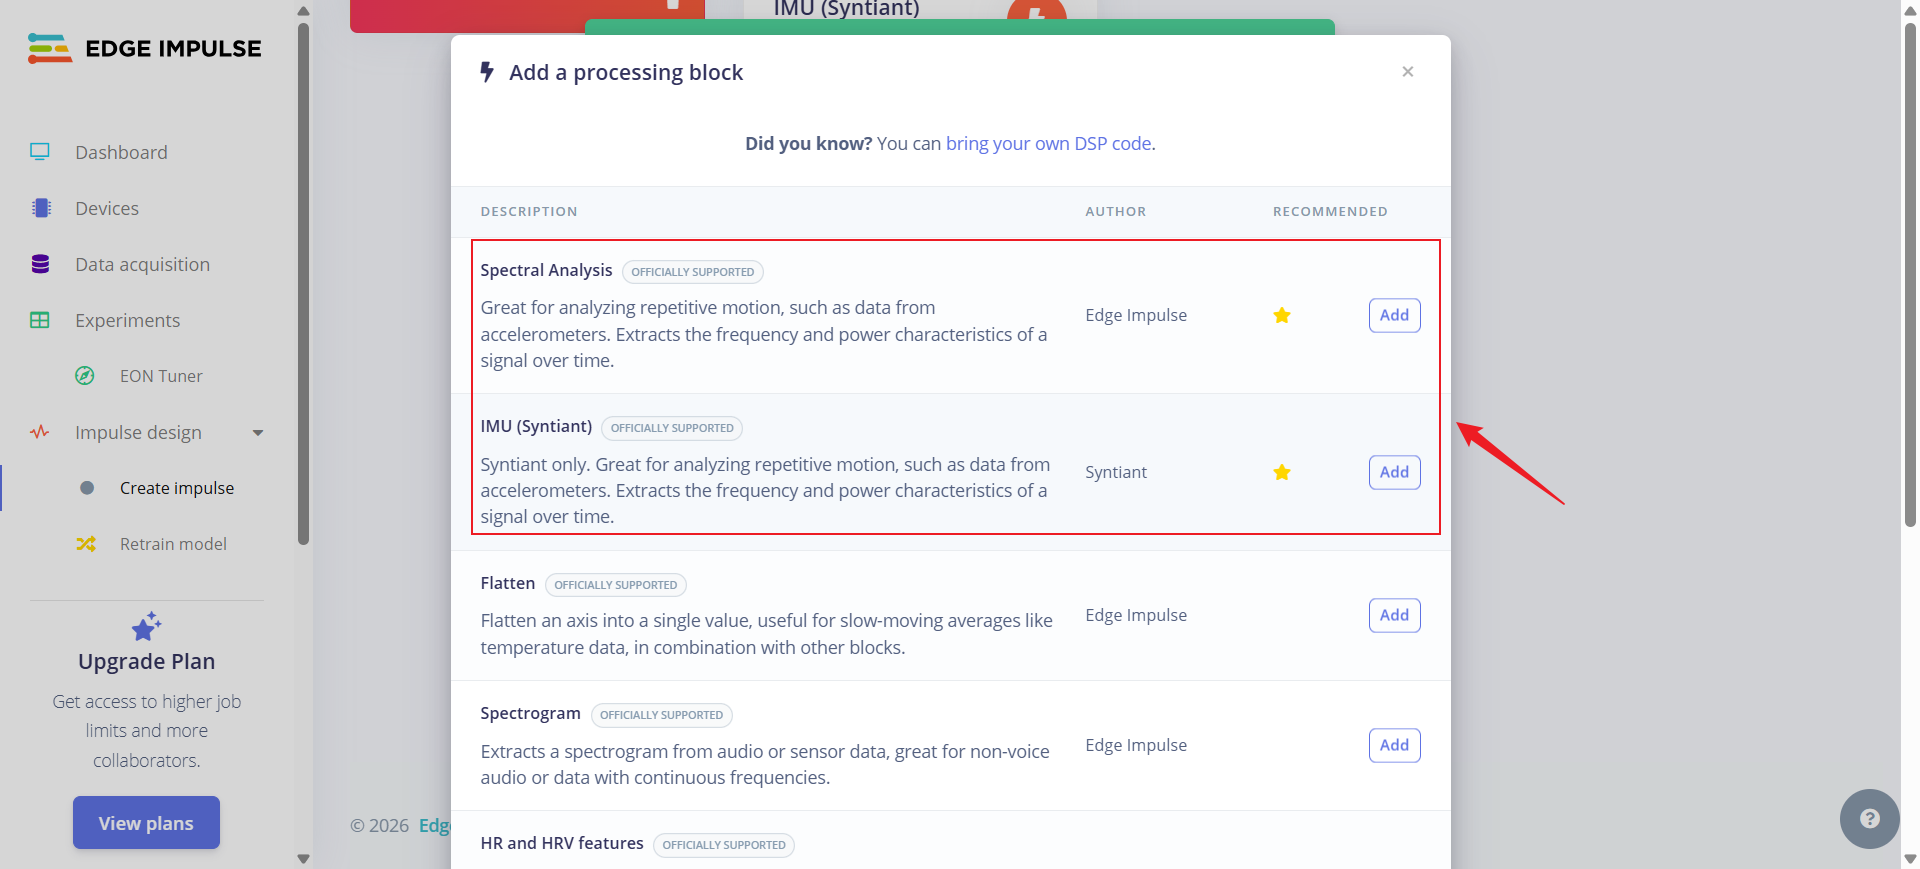This screenshot has height=869, width=1920.
Task: Click the Spectrogram block title
Action: click(530, 713)
